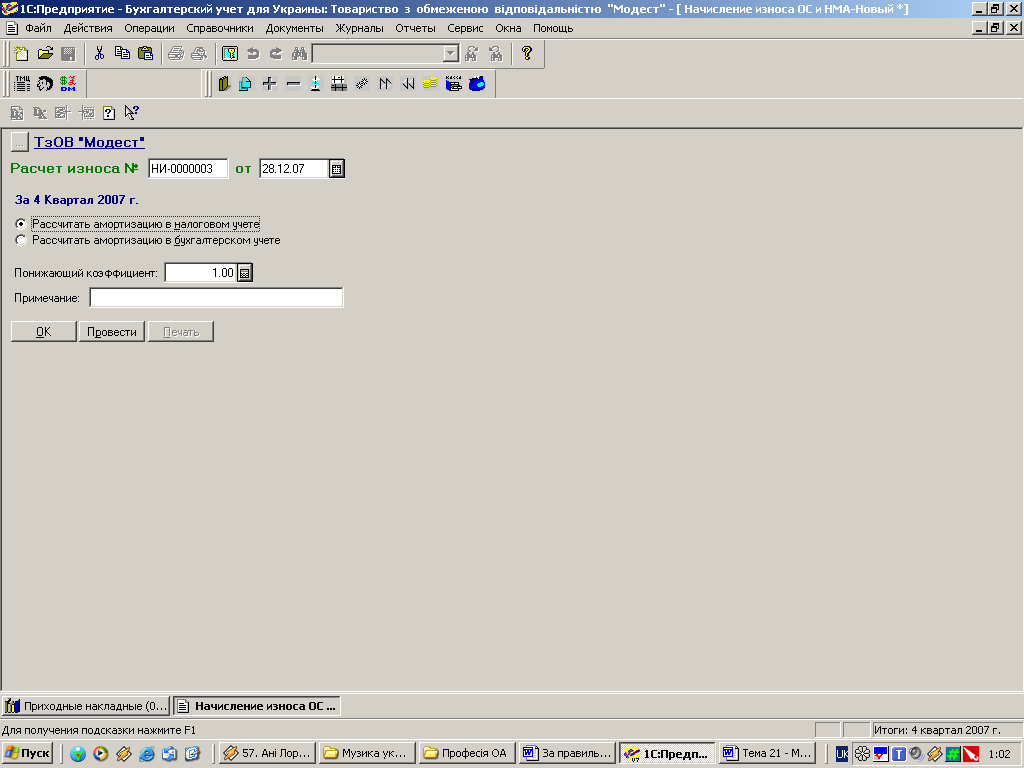Switch to Начисление износа ОС window tab

(257, 706)
